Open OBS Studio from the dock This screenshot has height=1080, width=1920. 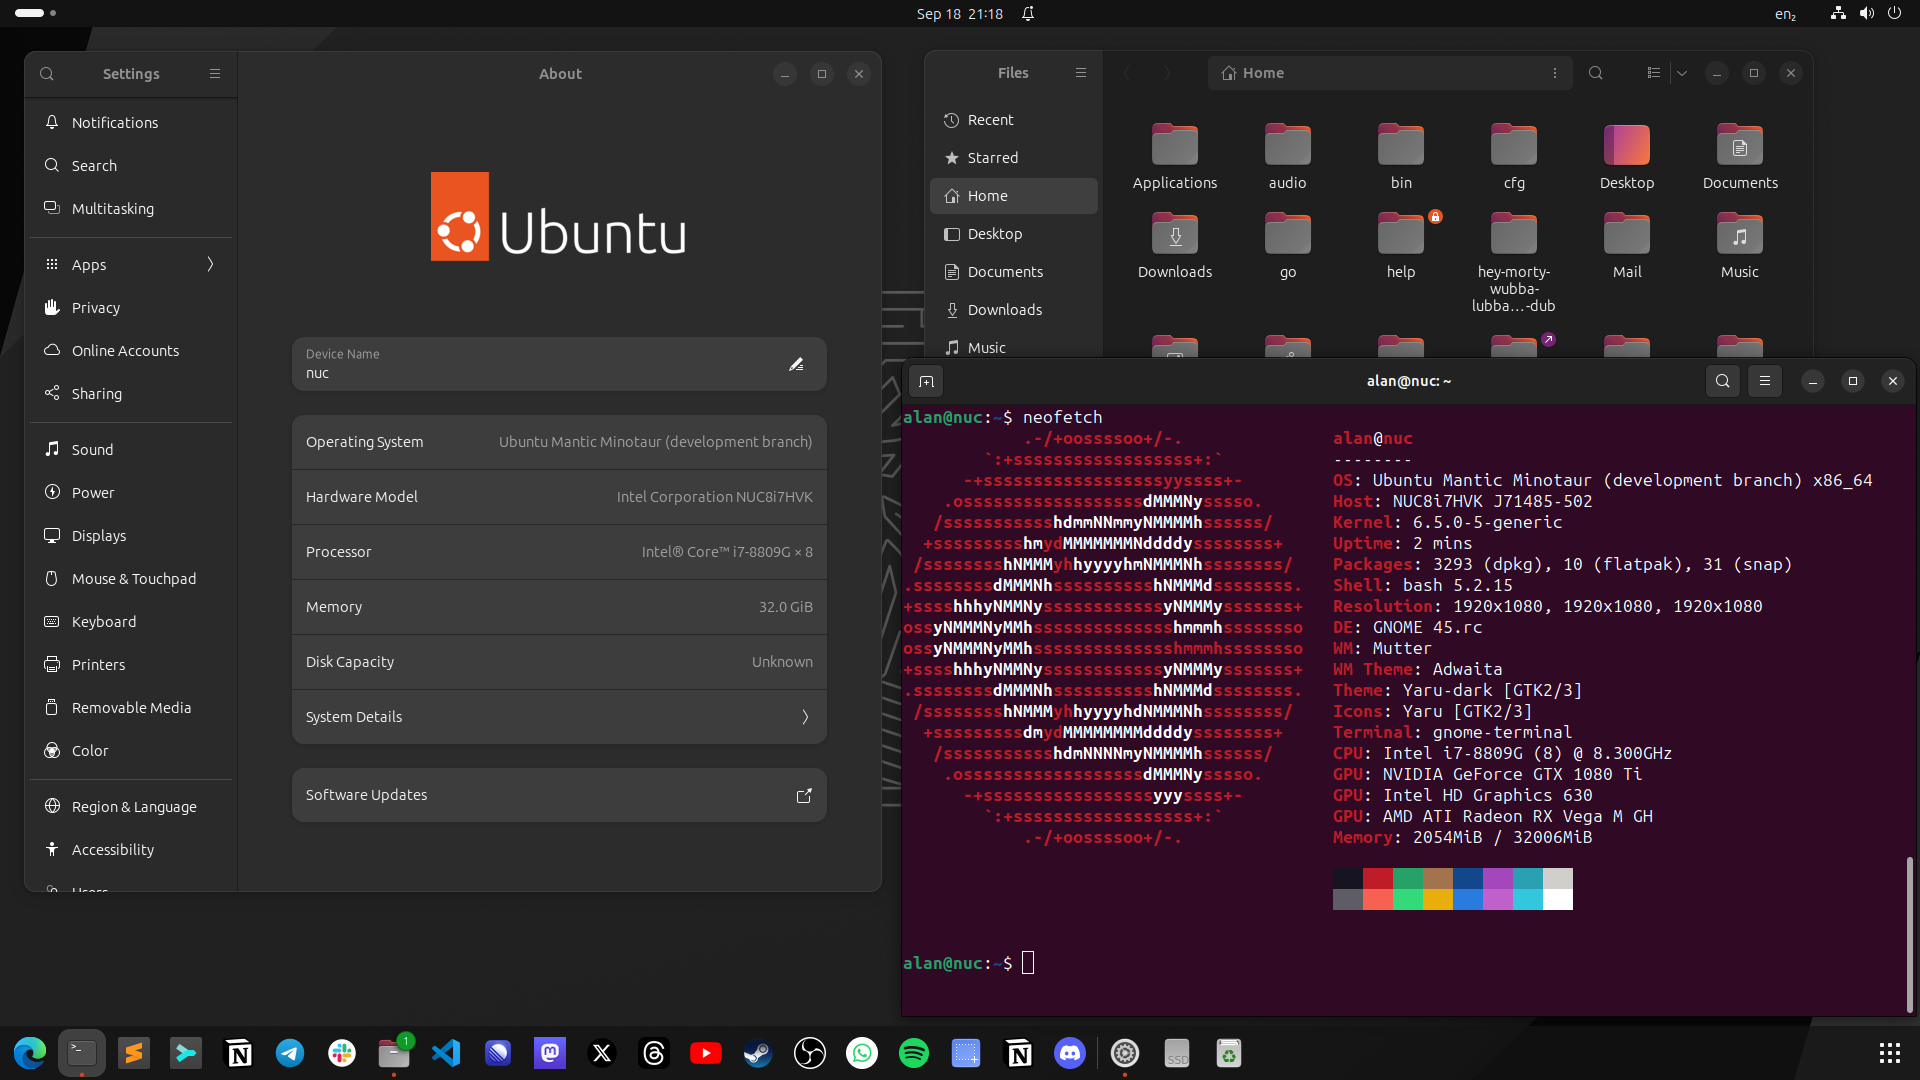coord(810,1053)
